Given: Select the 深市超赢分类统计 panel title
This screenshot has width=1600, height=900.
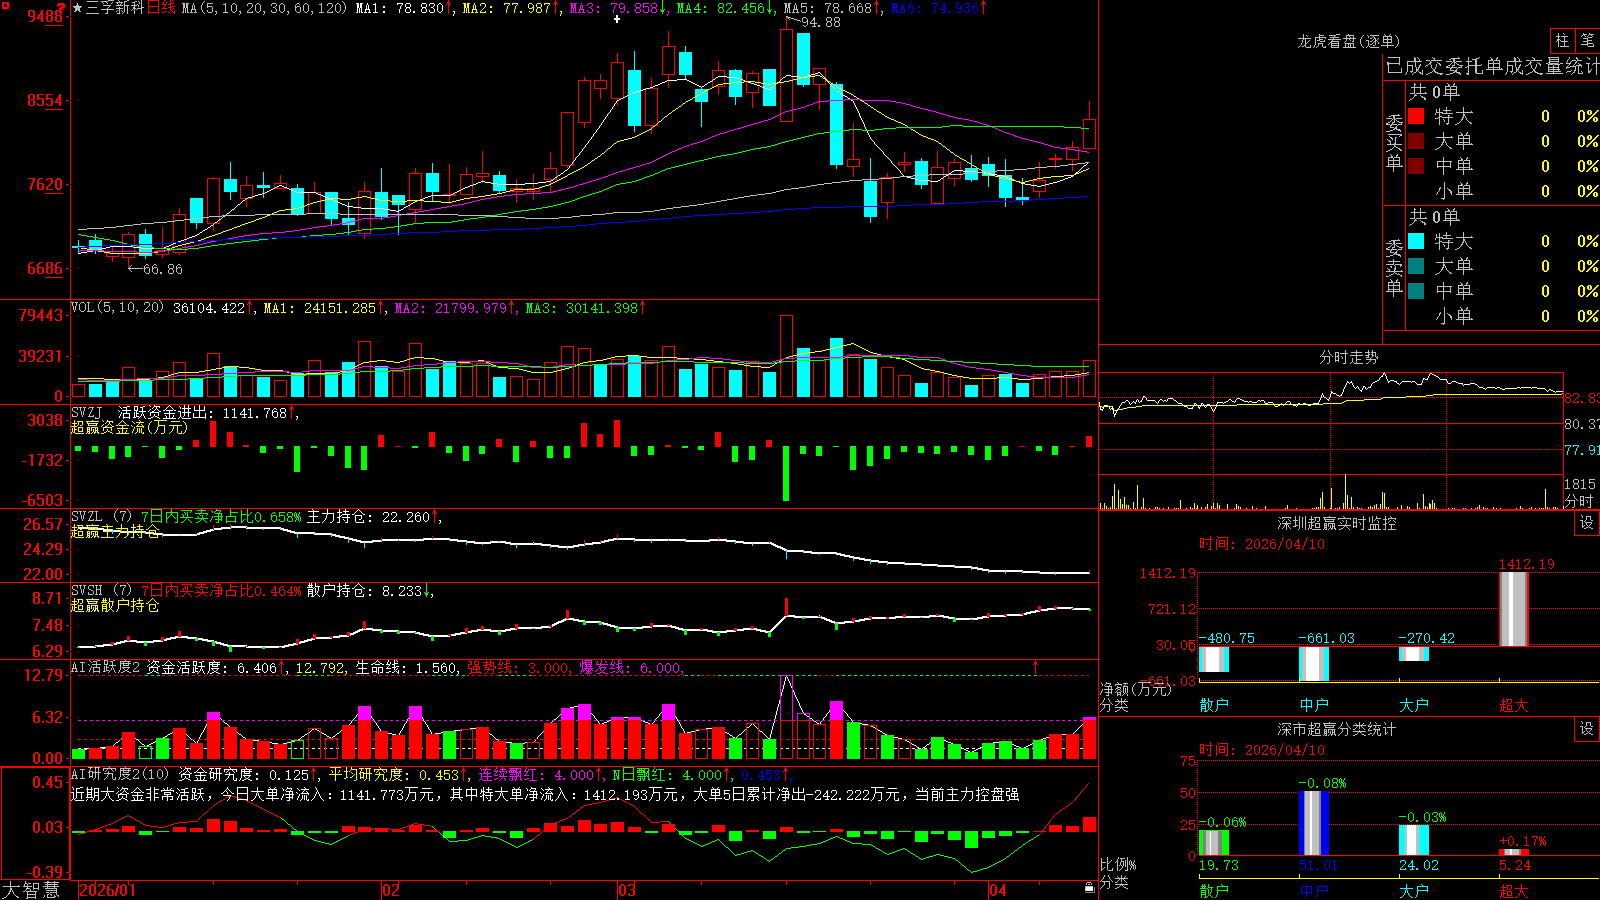Looking at the screenshot, I should tap(1336, 729).
